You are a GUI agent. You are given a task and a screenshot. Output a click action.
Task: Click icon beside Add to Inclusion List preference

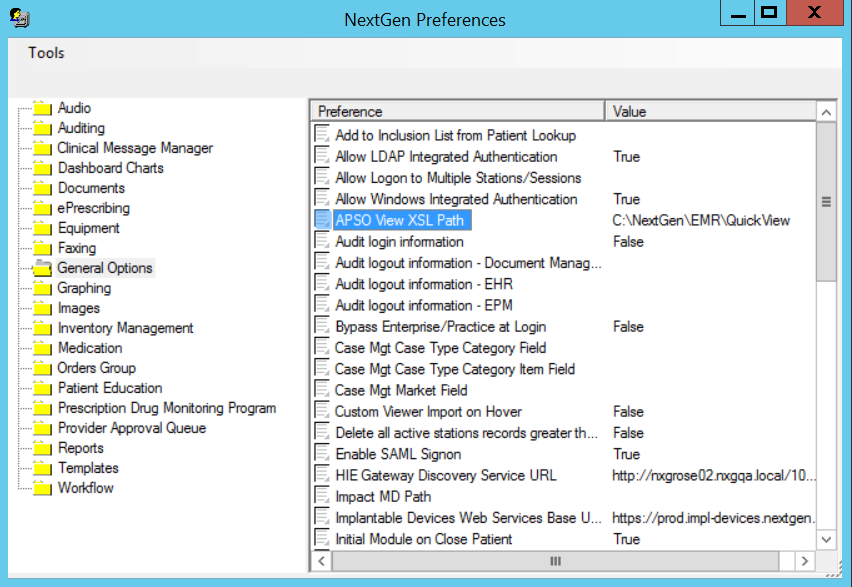[x=322, y=135]
